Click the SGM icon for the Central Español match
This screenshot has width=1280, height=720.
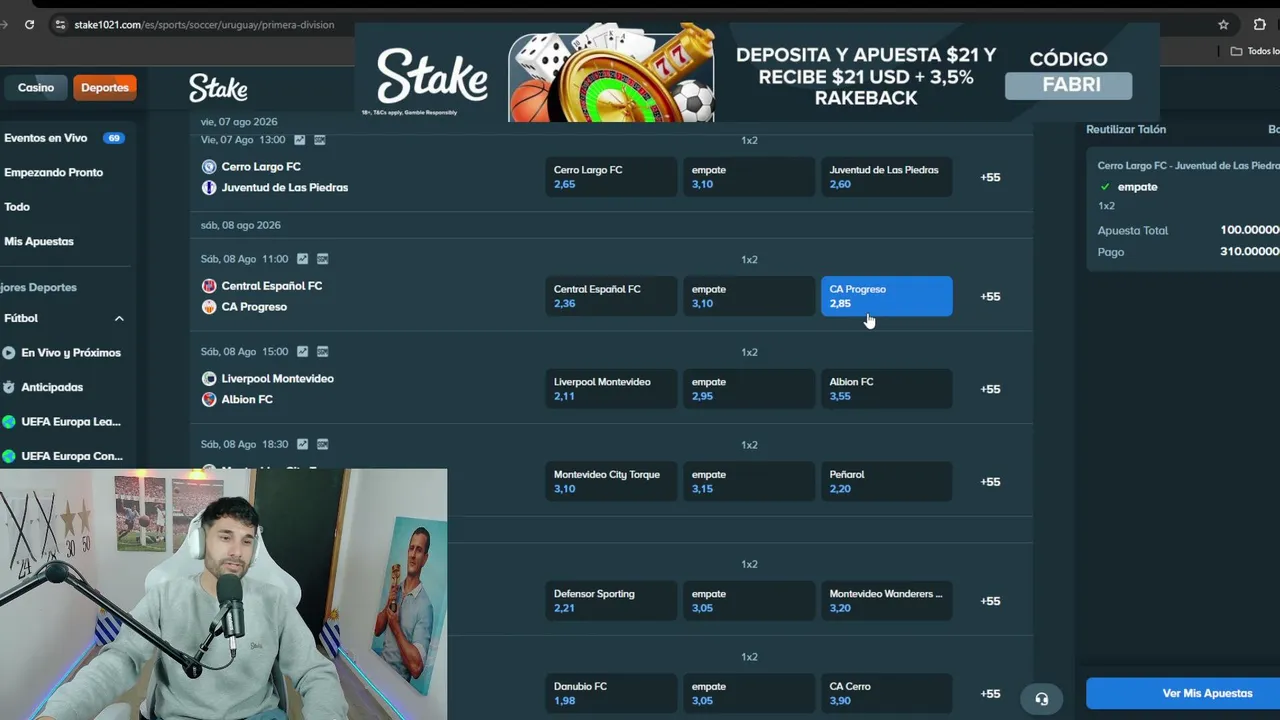coord(323,259)
